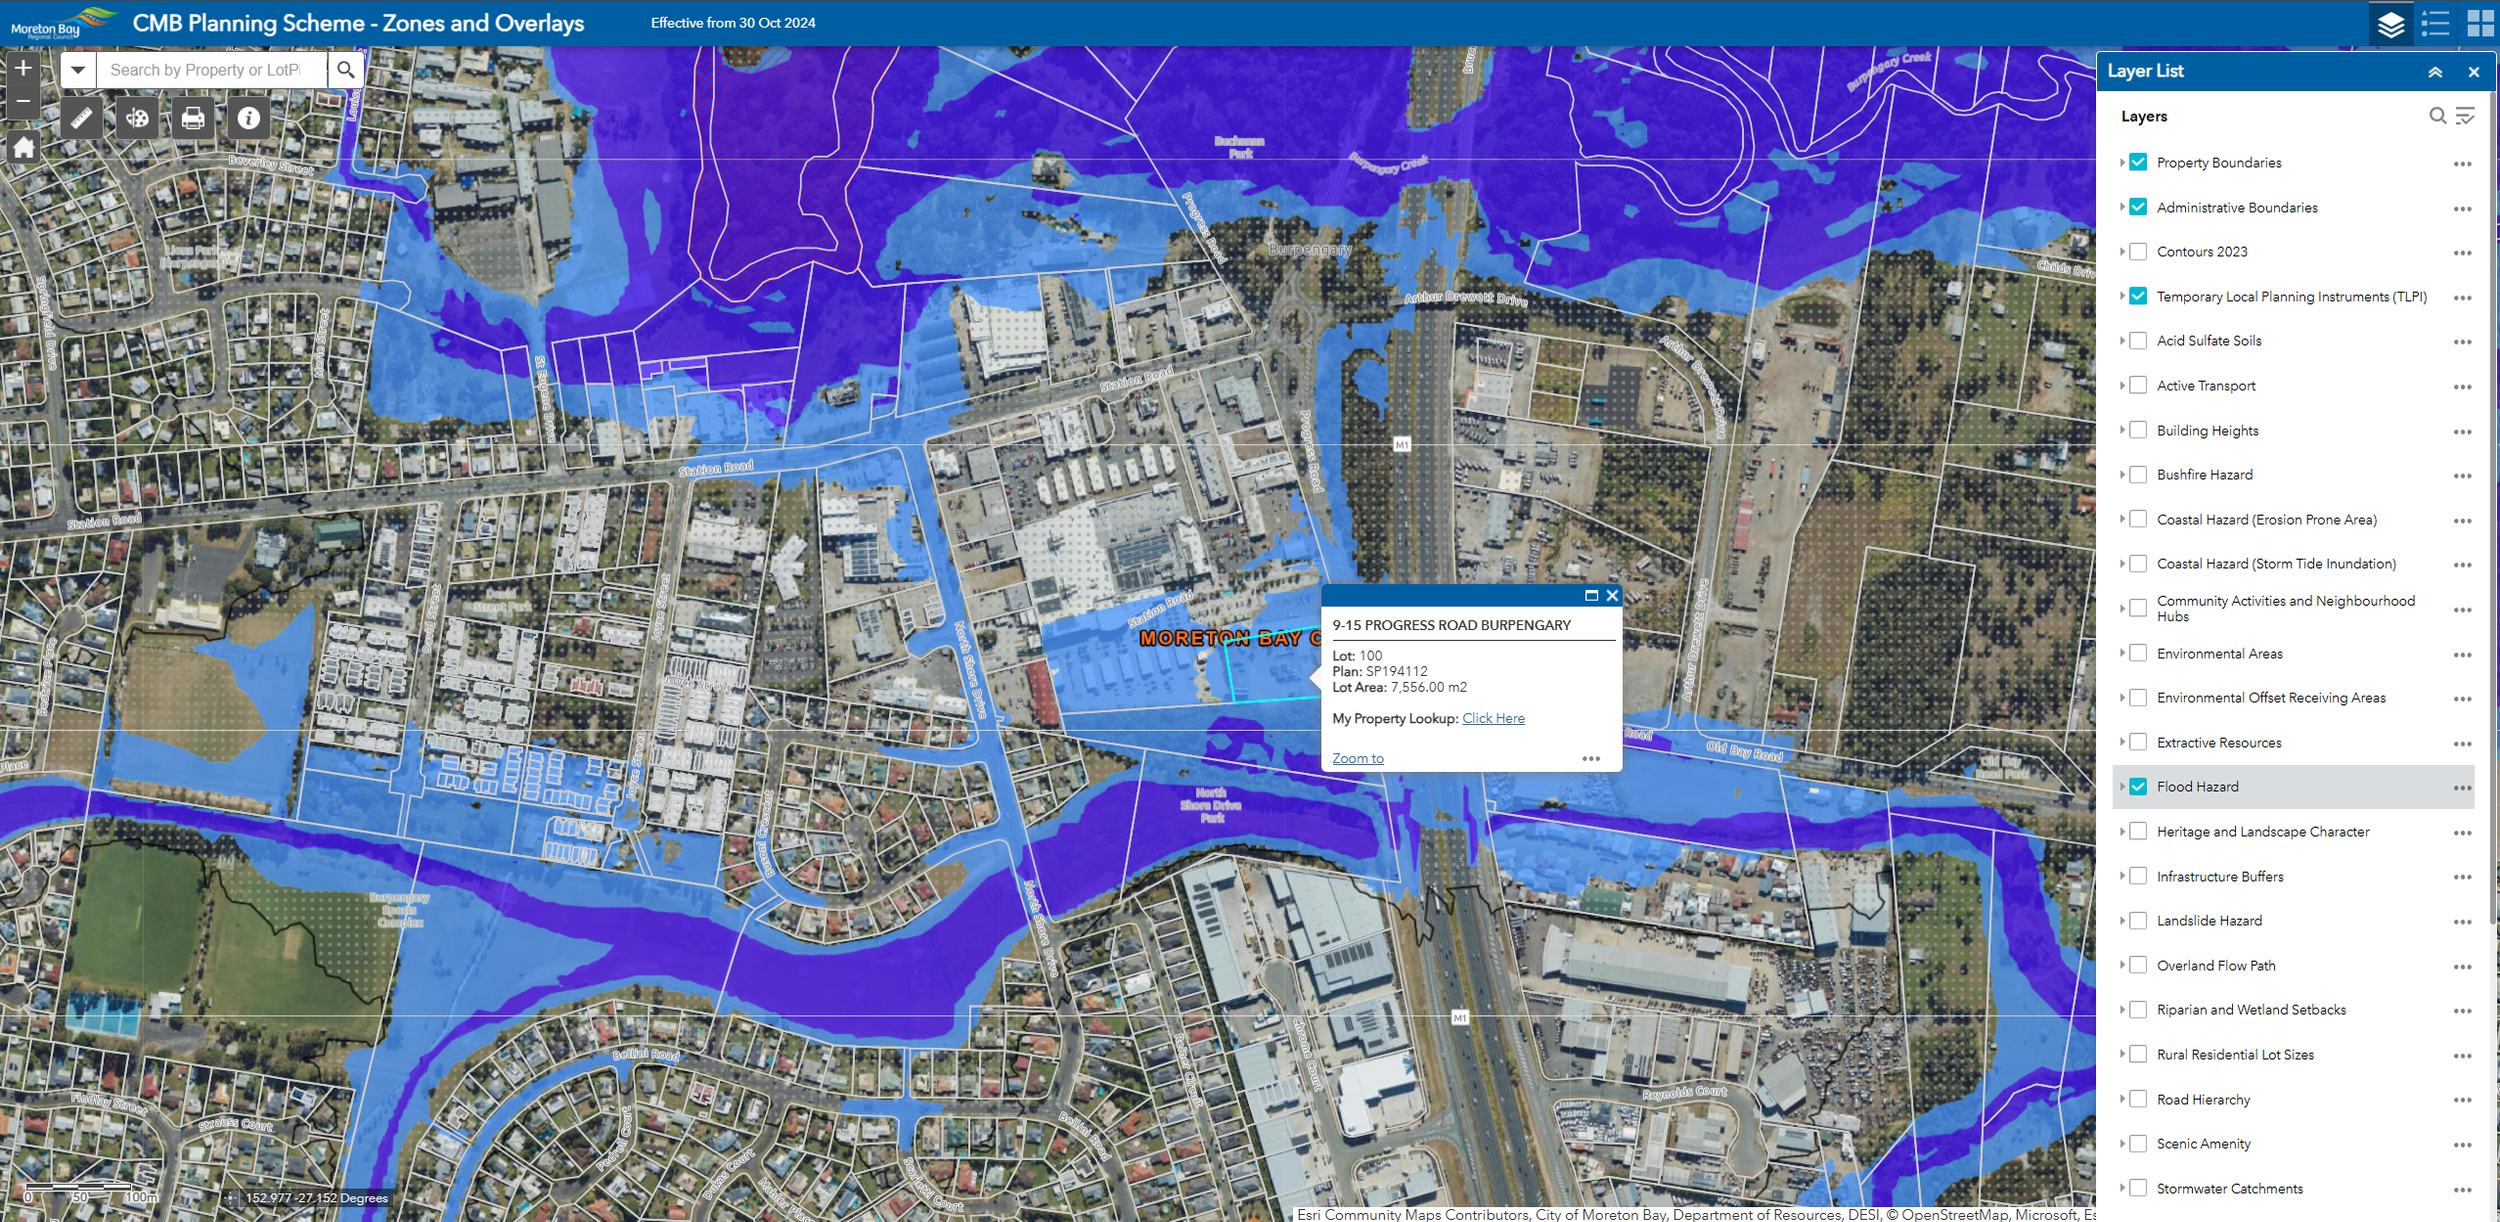Open the Print tool
Screen dimensions: 2500x1222
click(193, 119)
